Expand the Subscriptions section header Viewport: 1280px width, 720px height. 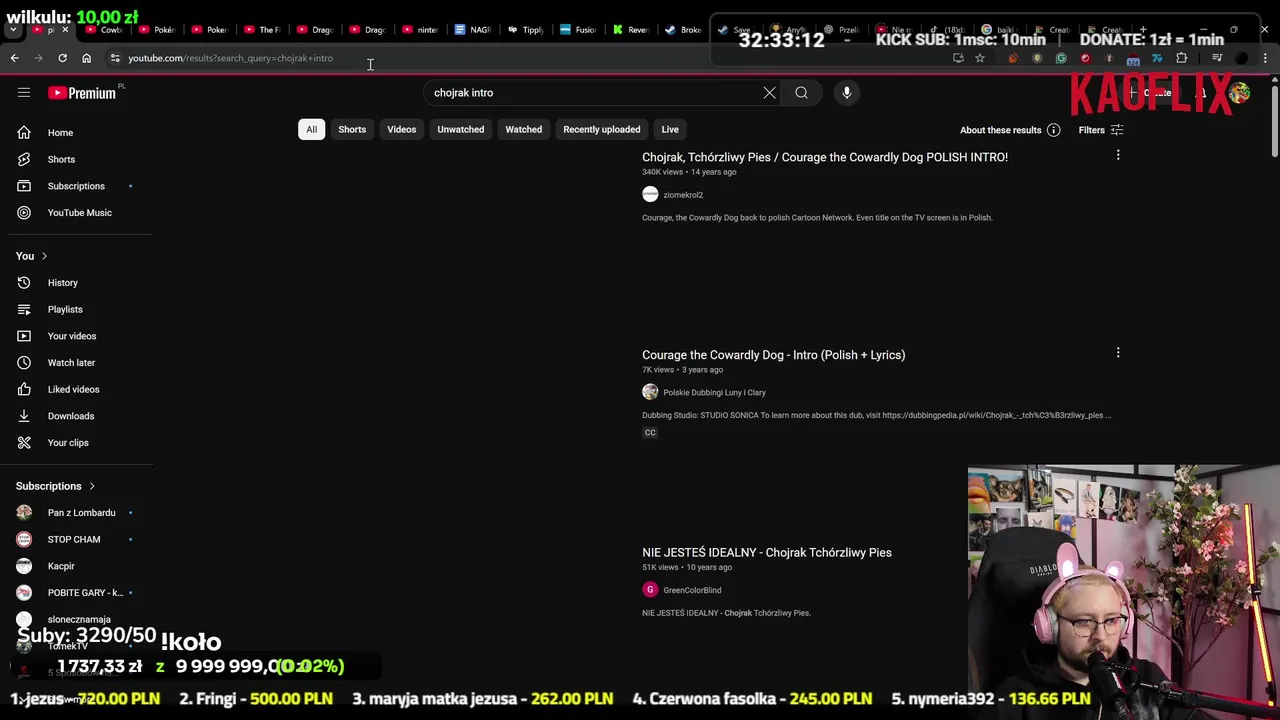click(x=56, y=486)
